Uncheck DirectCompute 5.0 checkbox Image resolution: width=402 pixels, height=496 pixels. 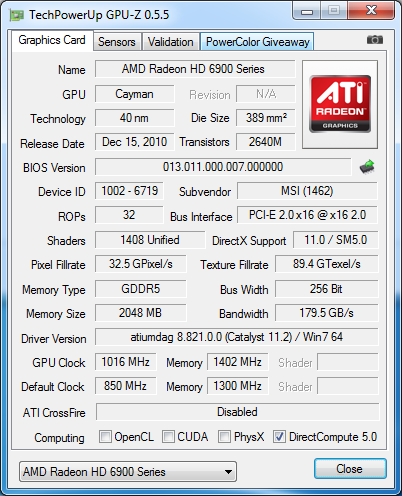point(279,436)
